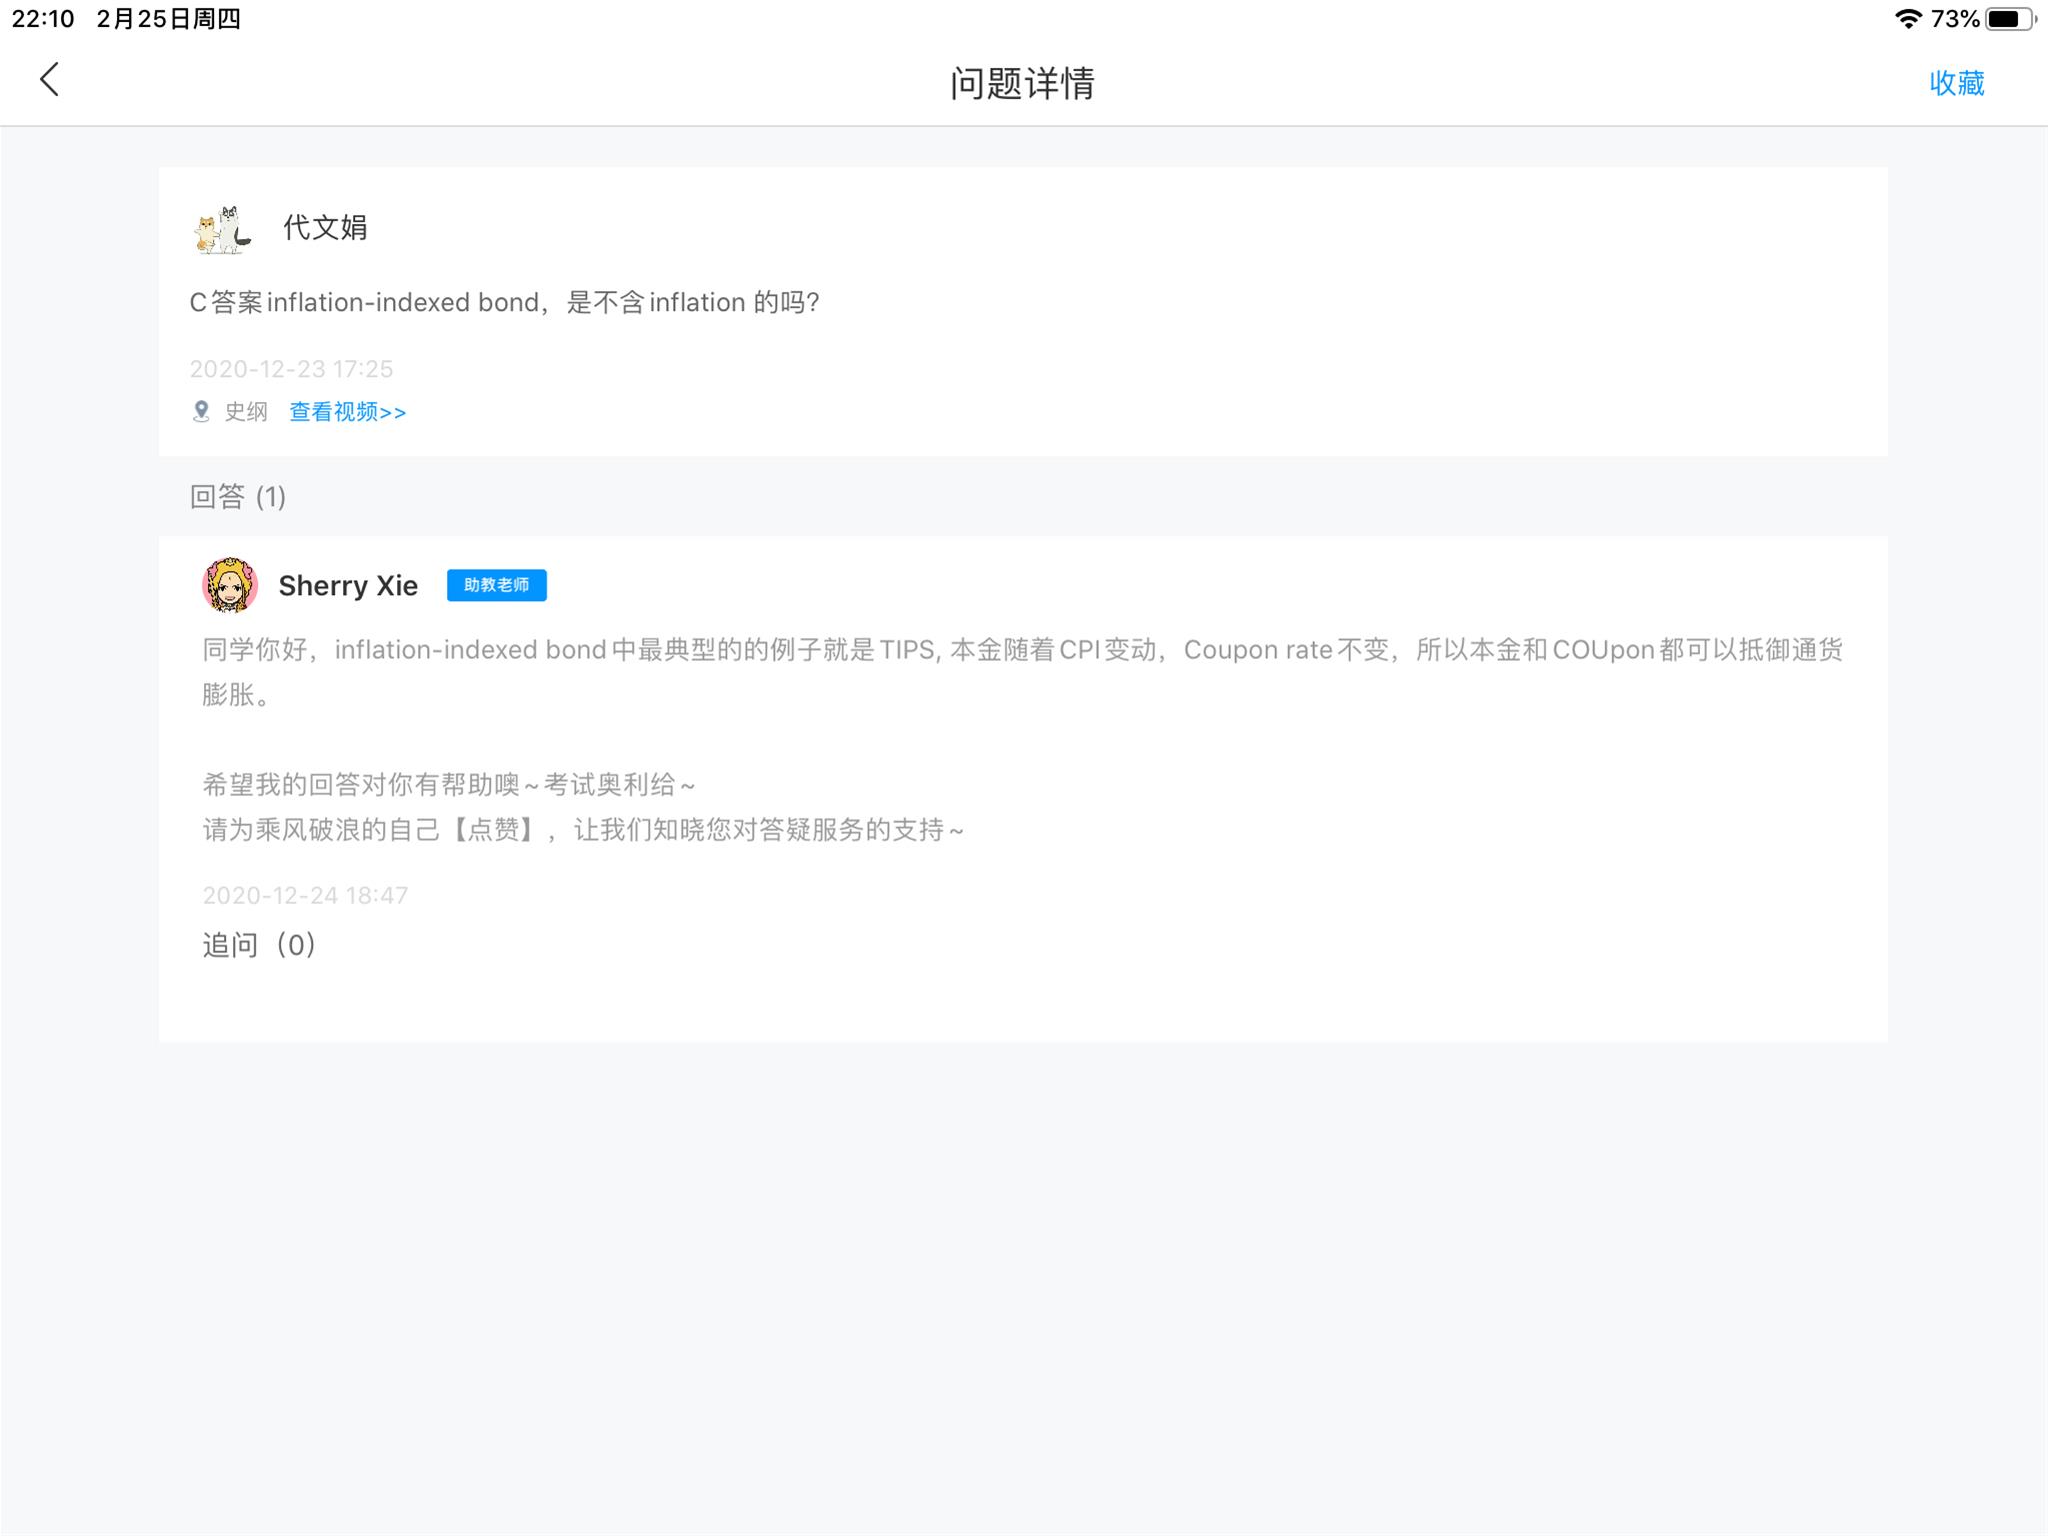Tap 代文娟's cat avatar
2048x1536 pixels.
click(222, 229)
